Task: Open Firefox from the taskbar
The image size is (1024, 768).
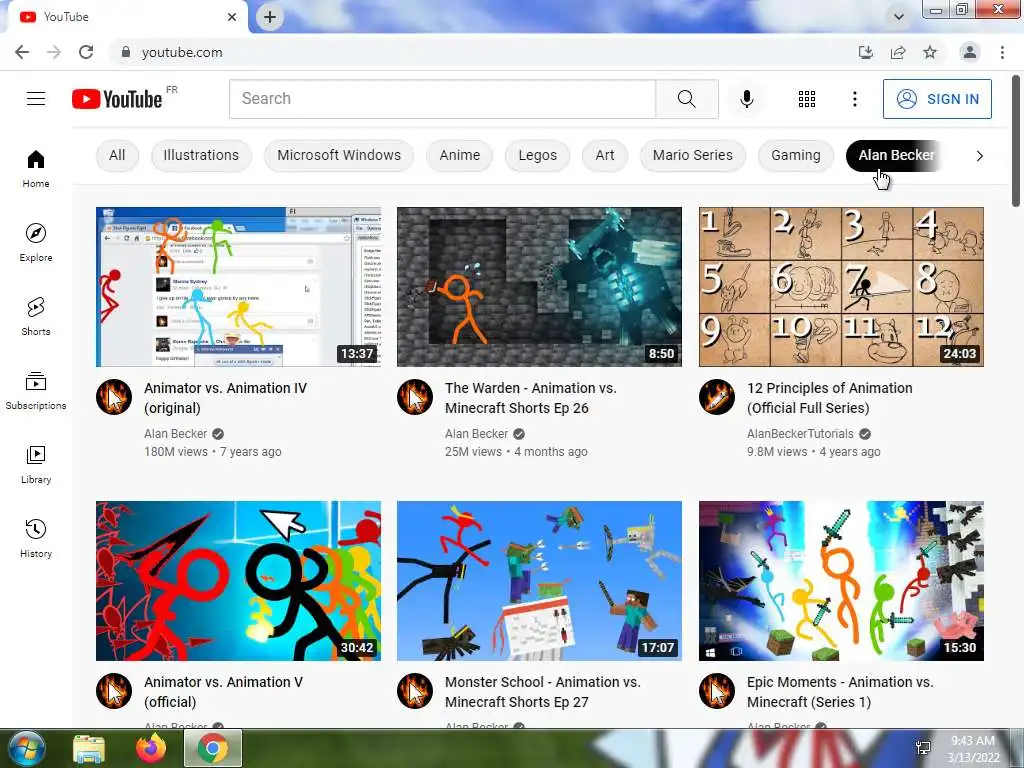Action: tap(151, 748)
